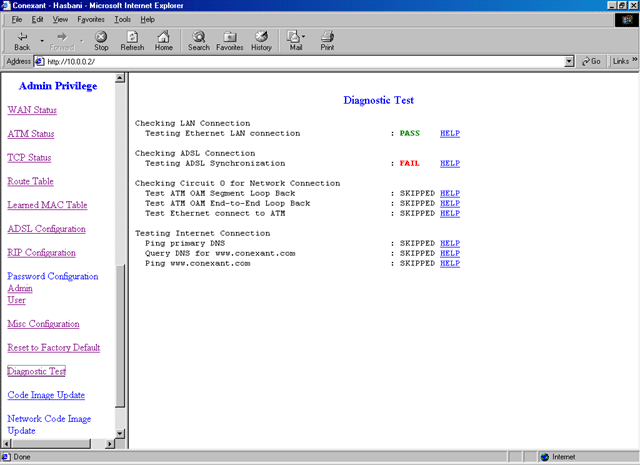Open the Help menu
640x465 pixels.
[147, 20]
